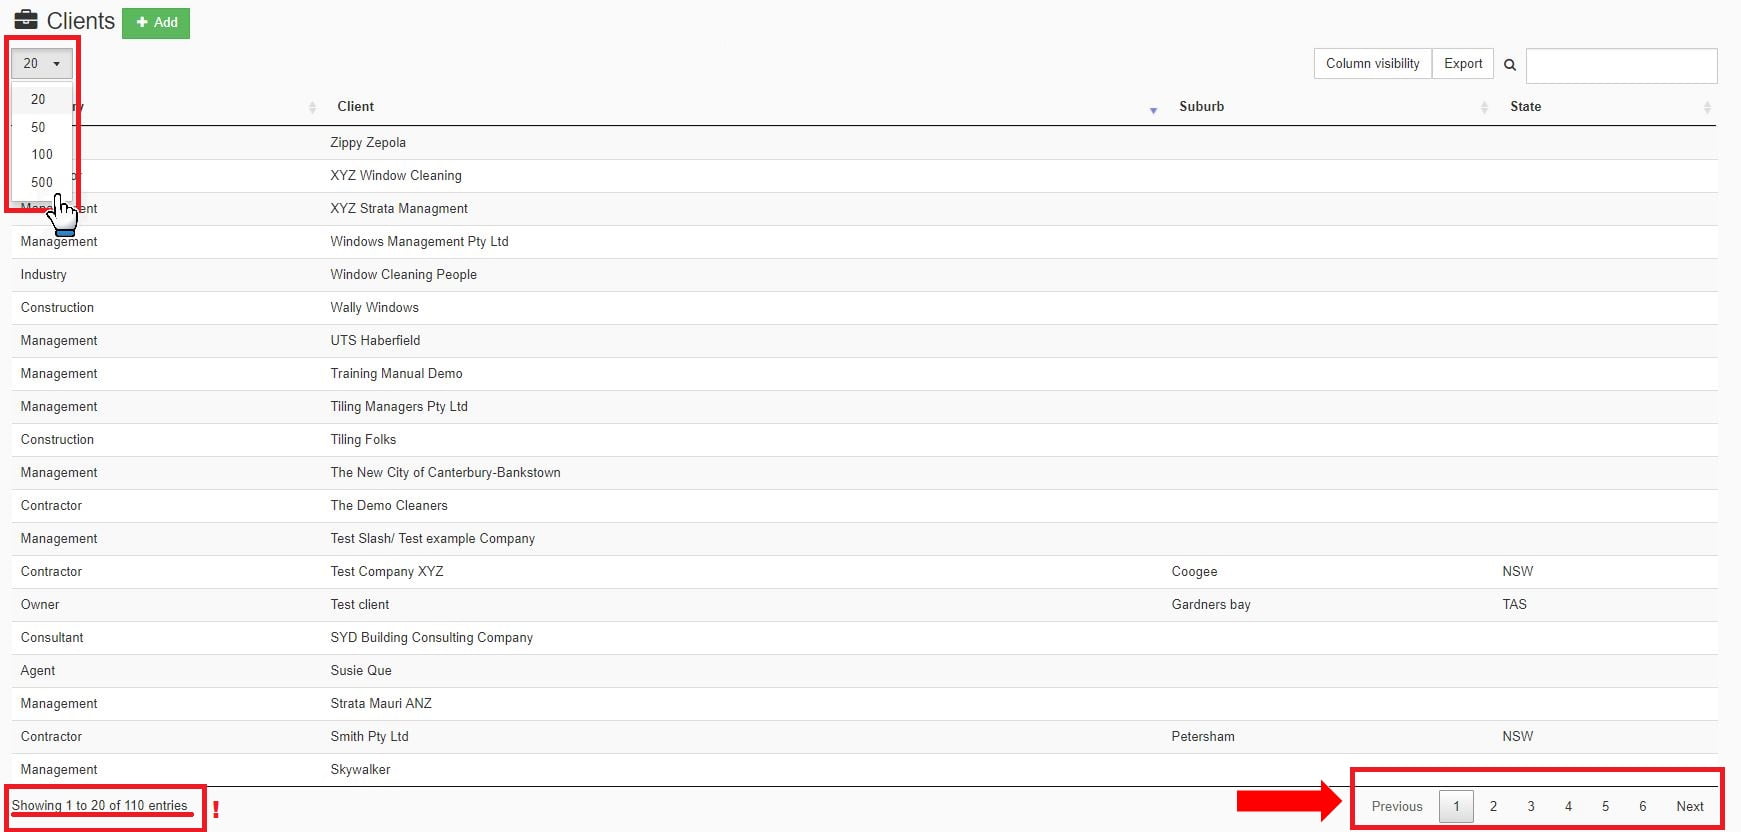Open client Smith Pty Ltd
The width and height of the screenshot is (1741, 832).
(369, 736)
